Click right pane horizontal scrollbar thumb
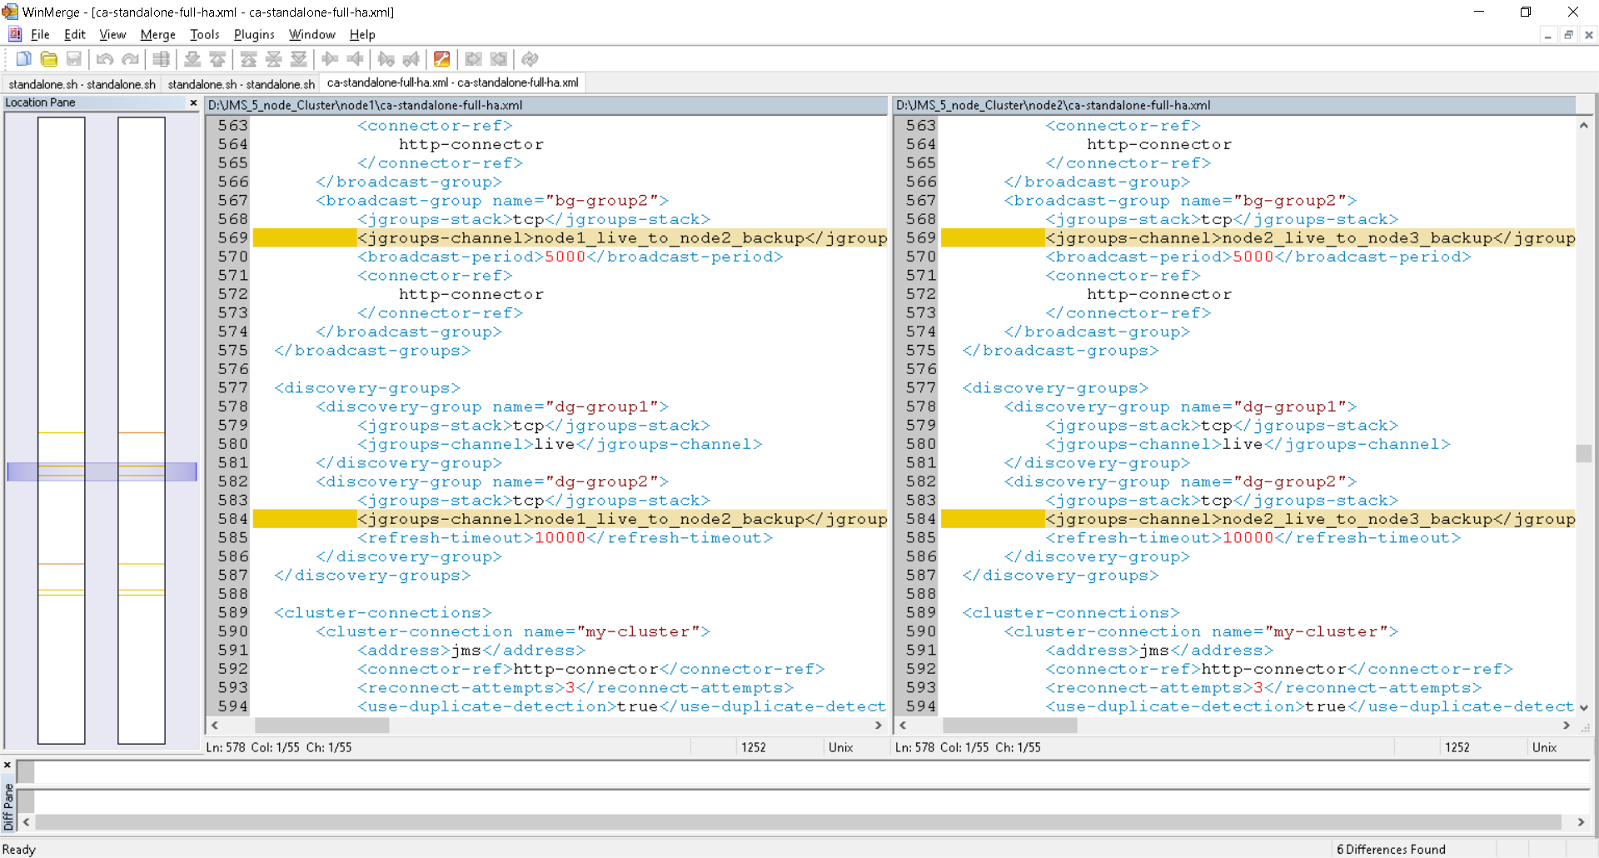1599x858 pixels. 1010,726
